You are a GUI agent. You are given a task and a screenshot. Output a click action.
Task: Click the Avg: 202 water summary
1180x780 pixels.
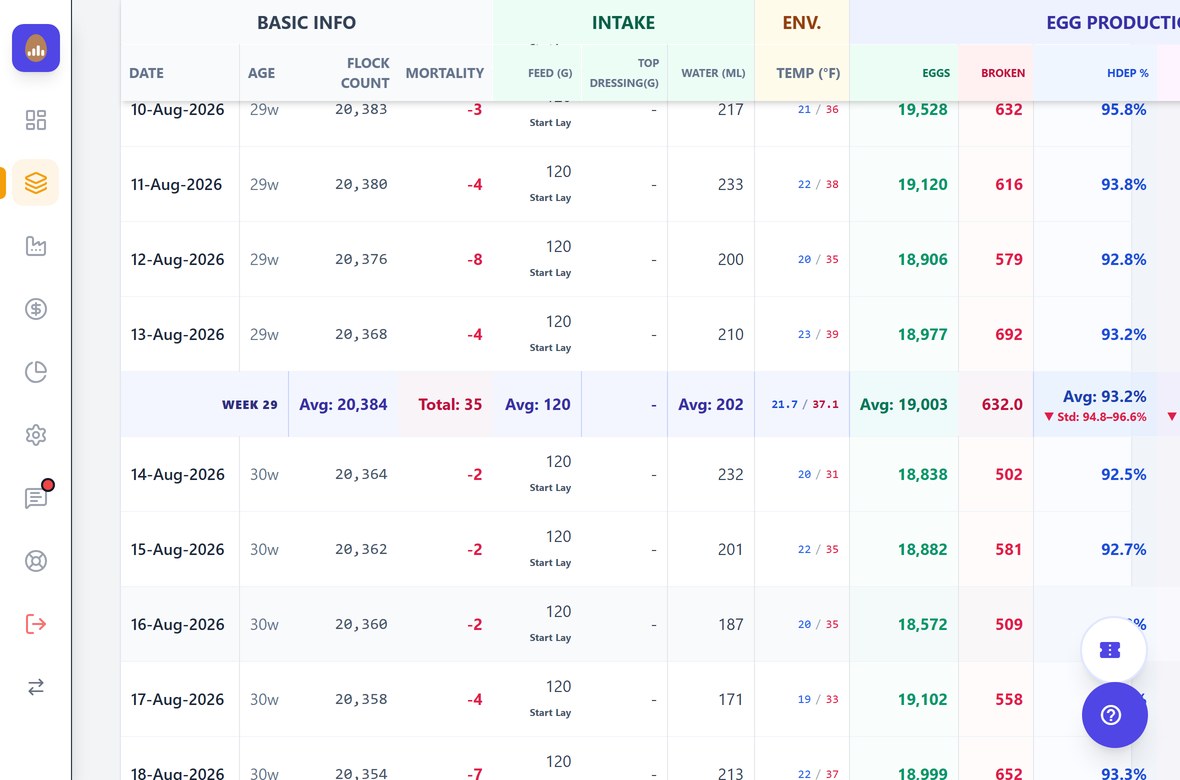click(x=710, y=404)
